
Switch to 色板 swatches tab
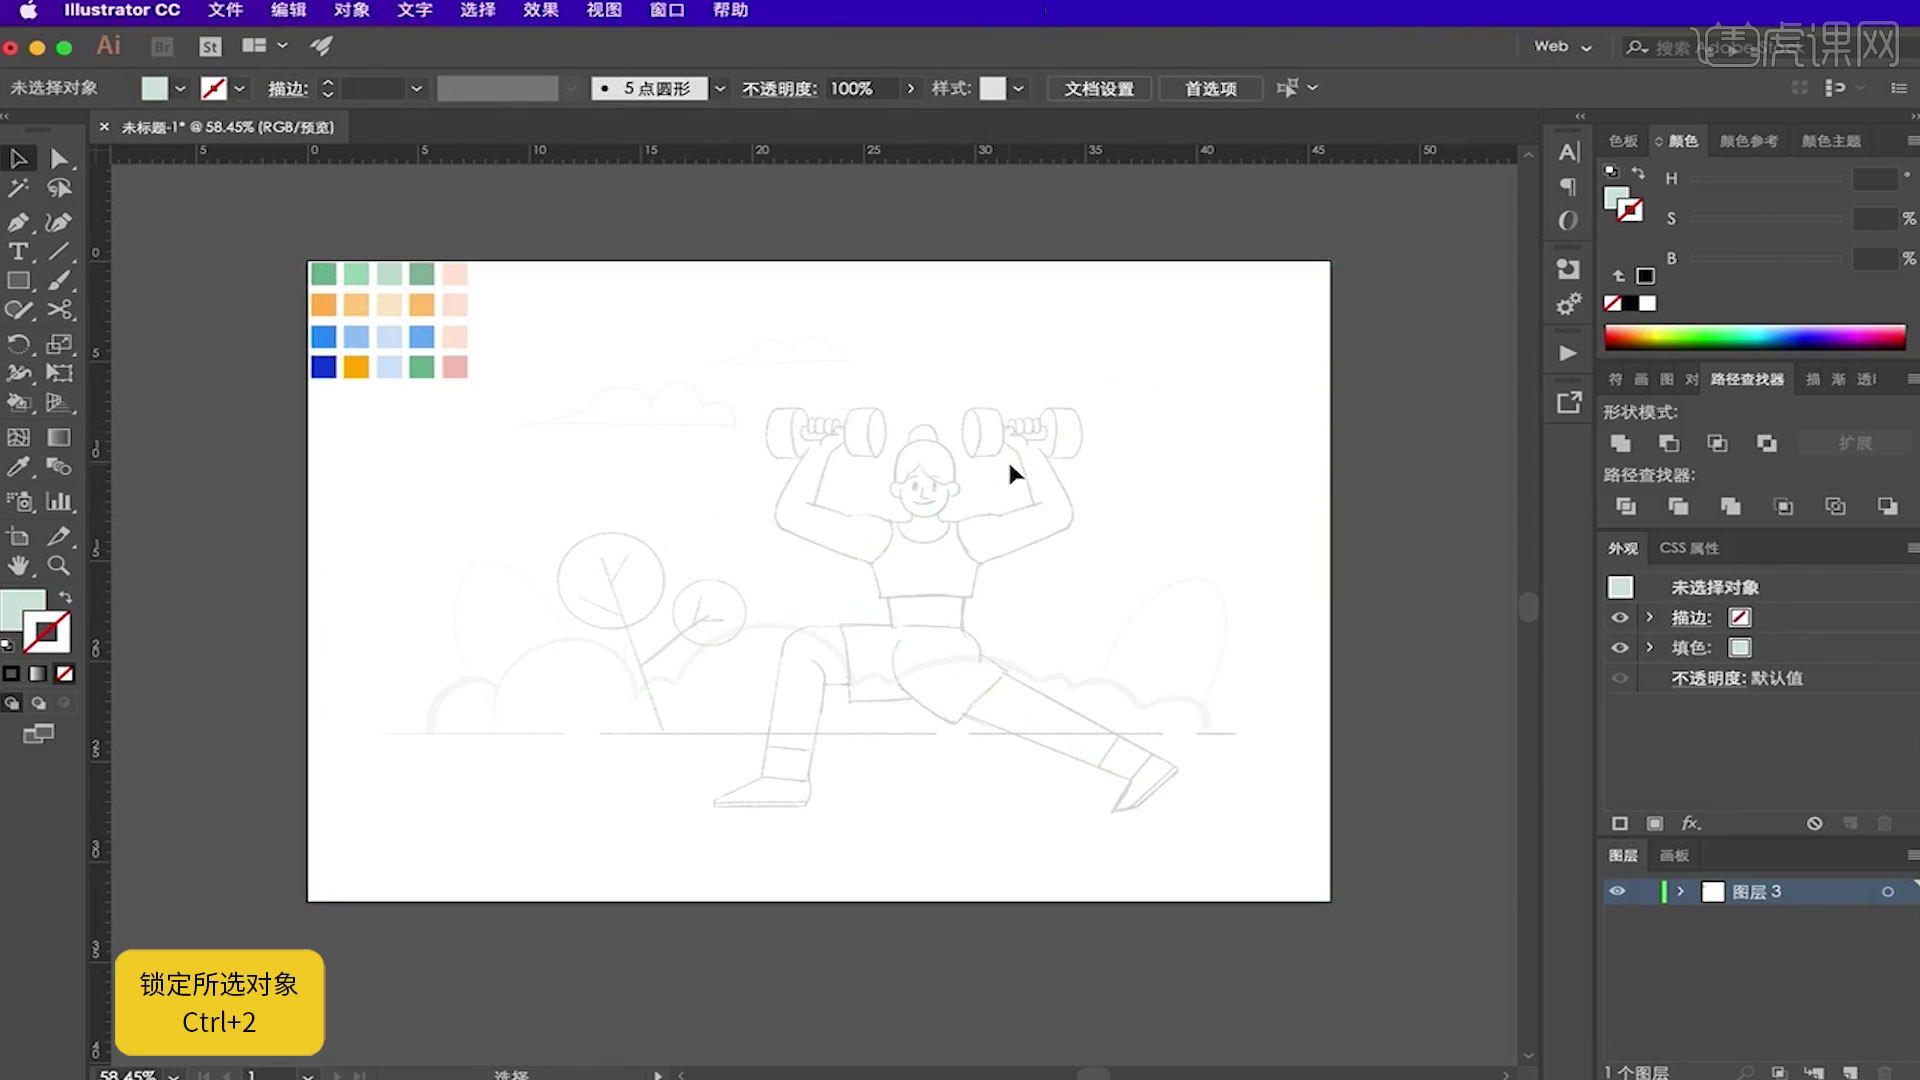(x=1623, y=141)
